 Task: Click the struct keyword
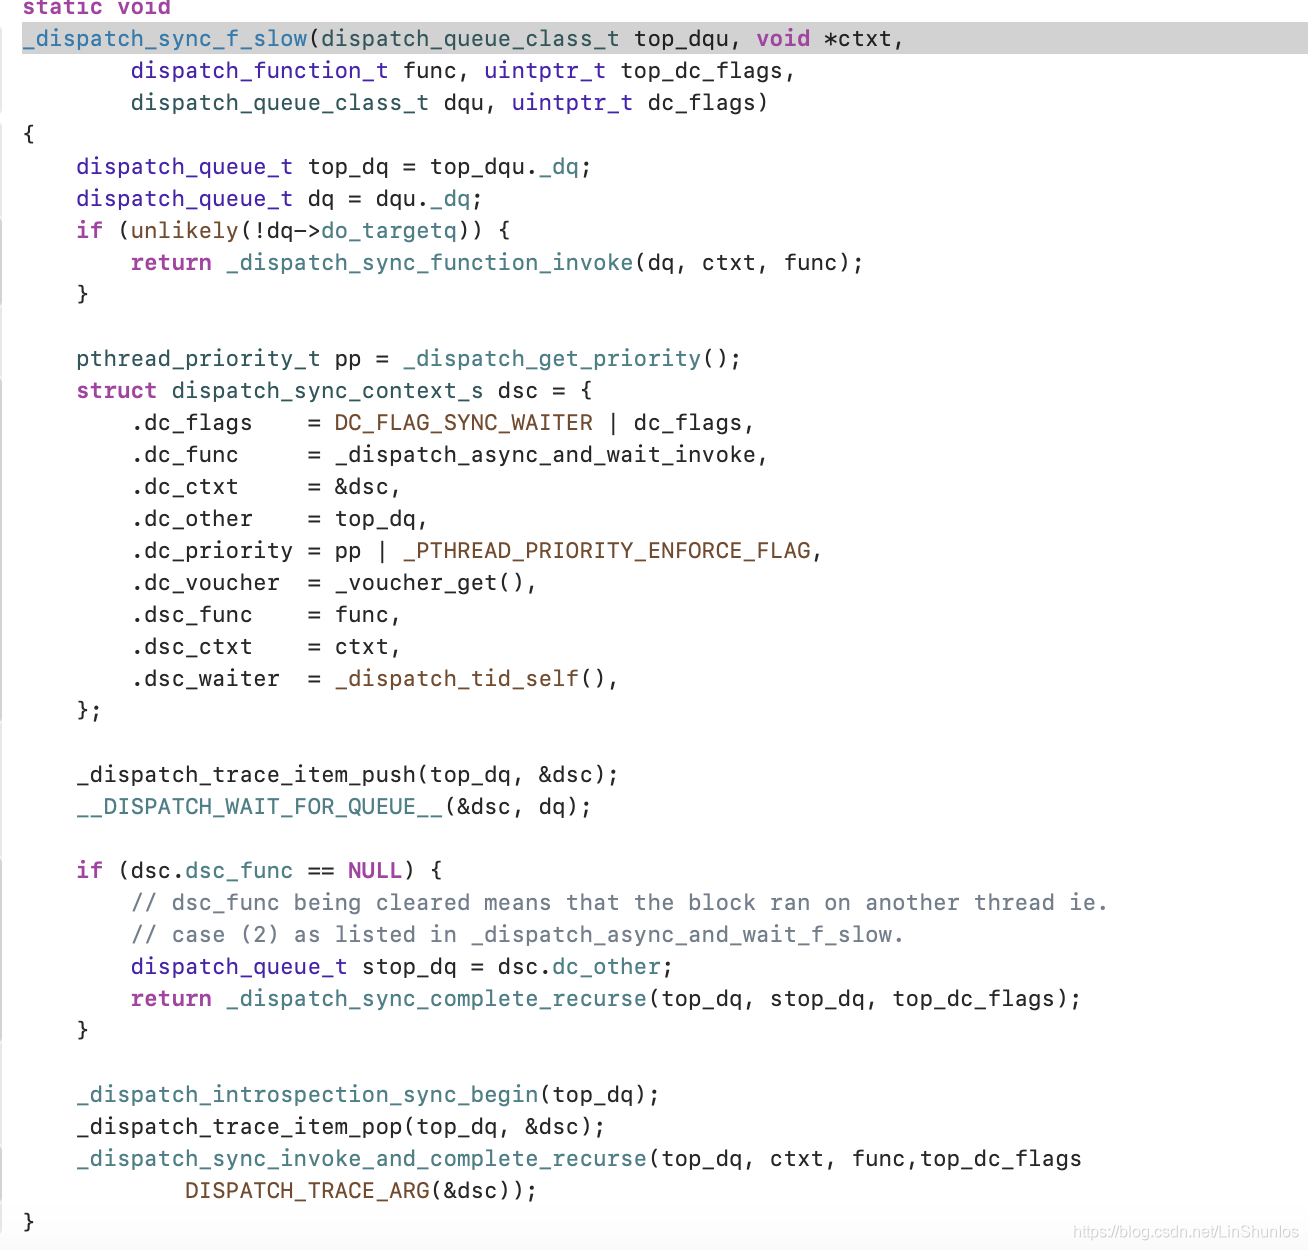116,391
